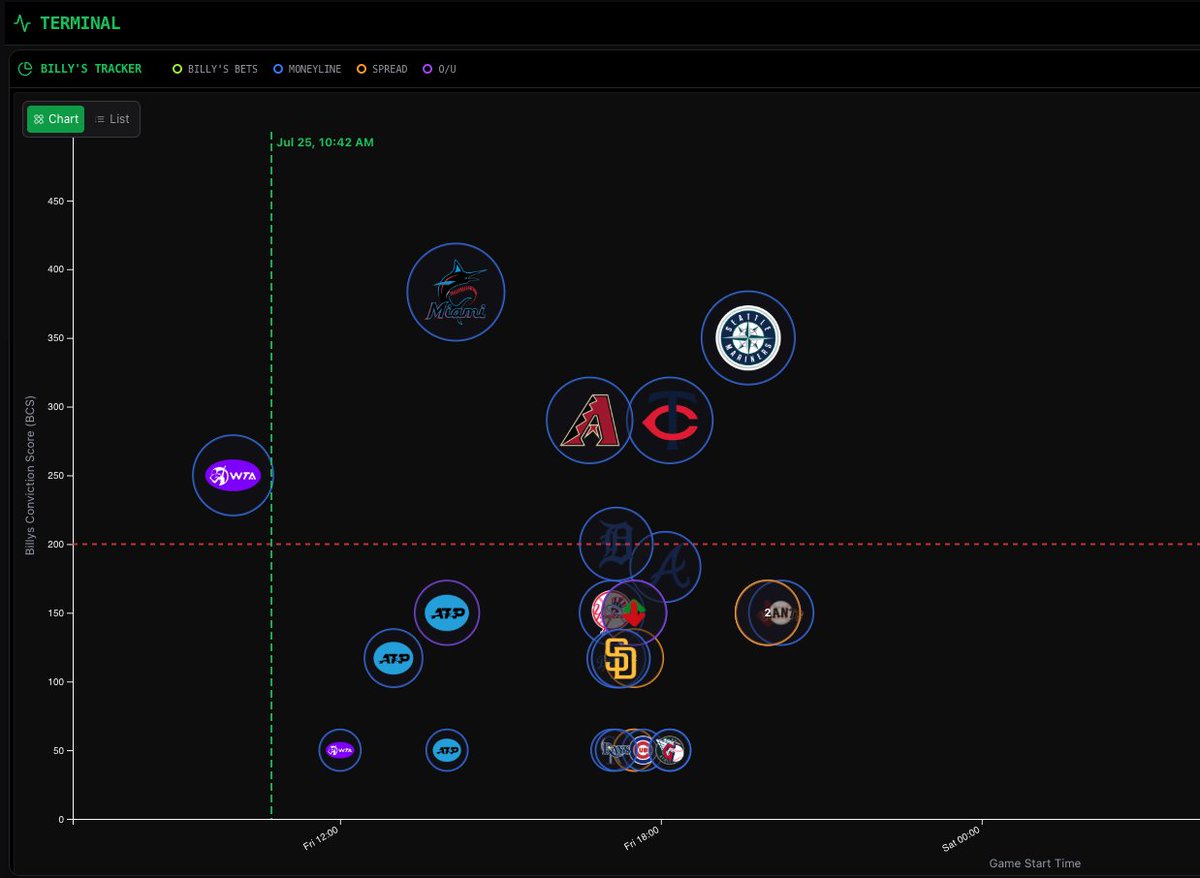Select the Guardians bubble at the bottom
Image resolution: width=1200 pixels, height=878 pixels.
point(671,750)
